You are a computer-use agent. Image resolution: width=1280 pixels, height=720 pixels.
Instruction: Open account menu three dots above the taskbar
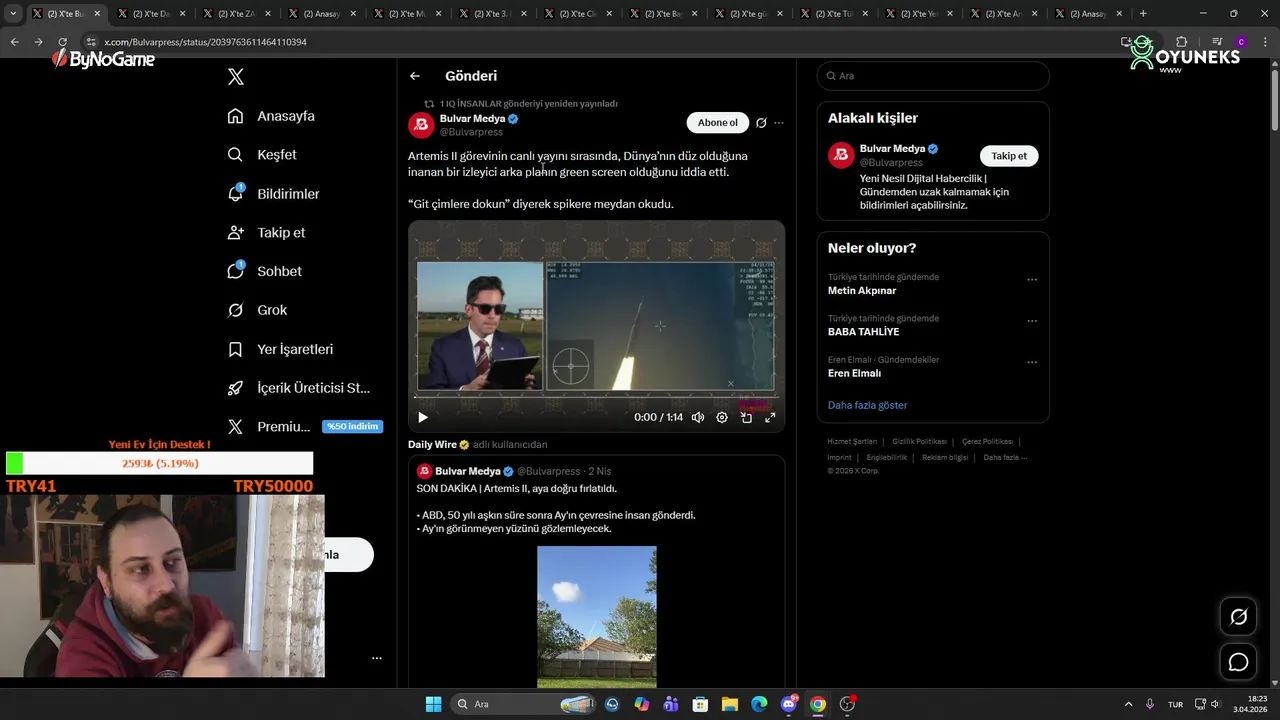pos(377,658)
